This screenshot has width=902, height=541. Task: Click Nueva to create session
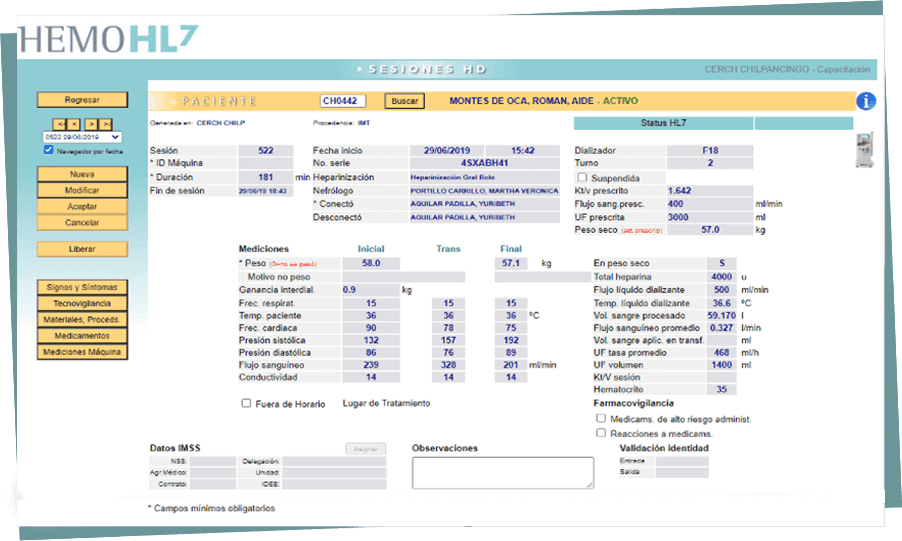pyautogui.click(x=82, y=174)
